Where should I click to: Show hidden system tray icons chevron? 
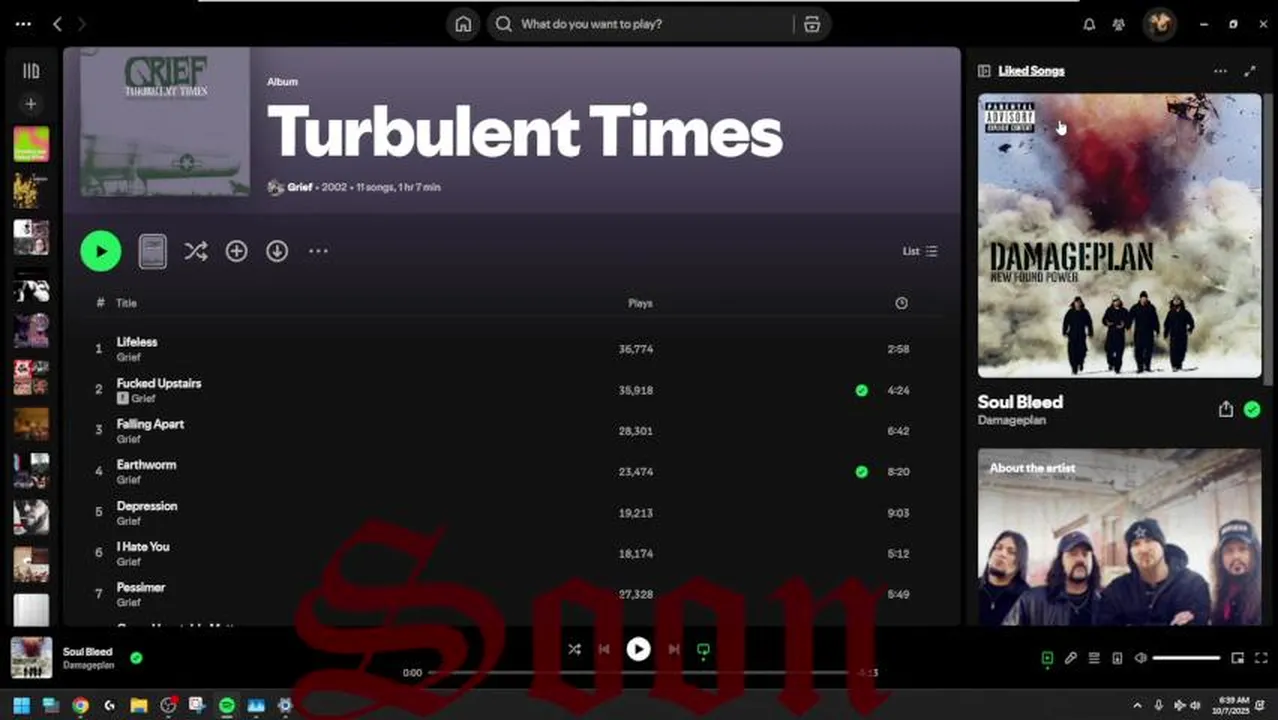1137,705
